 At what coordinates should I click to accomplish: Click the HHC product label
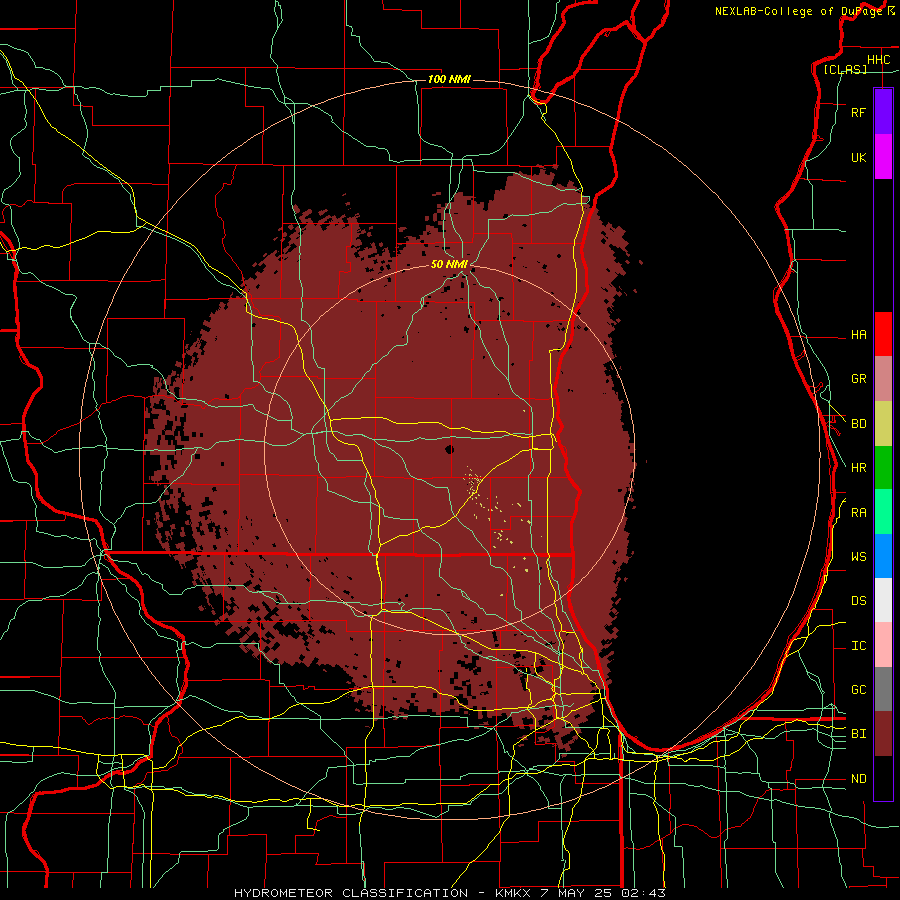(878, 60)
